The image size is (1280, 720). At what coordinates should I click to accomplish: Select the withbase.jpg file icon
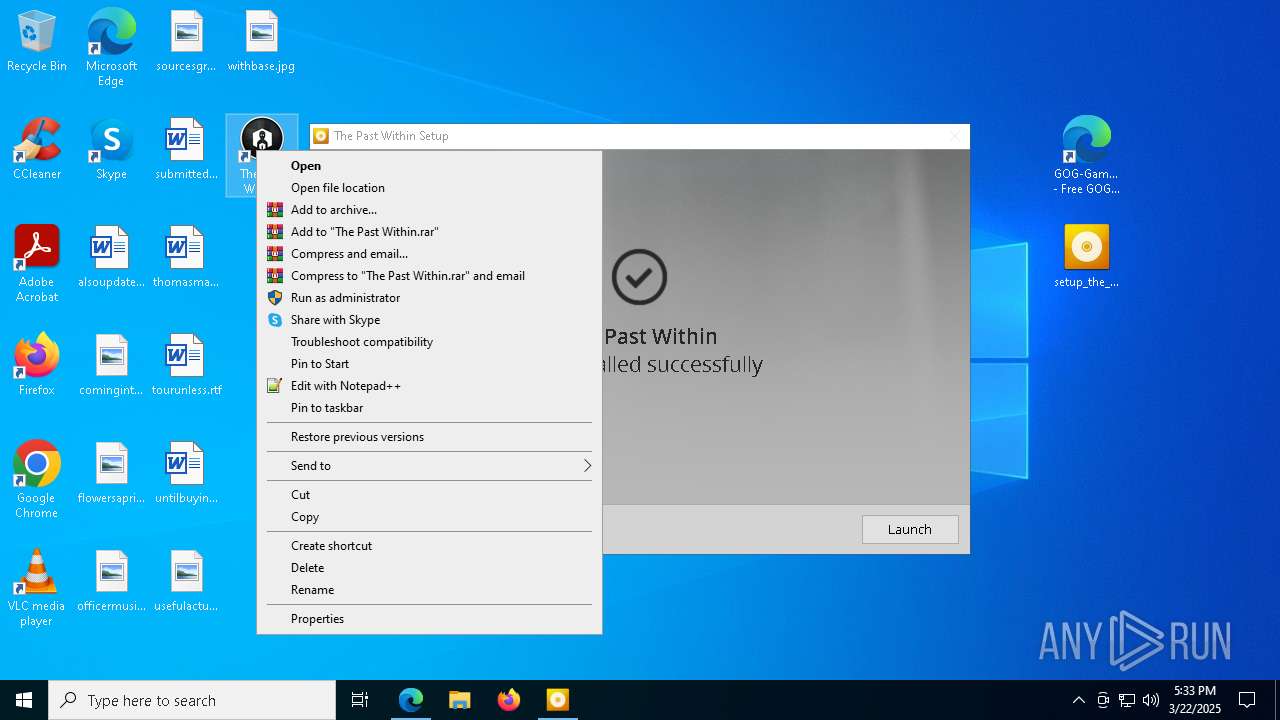pyautogui.click(x=261, y=42)
